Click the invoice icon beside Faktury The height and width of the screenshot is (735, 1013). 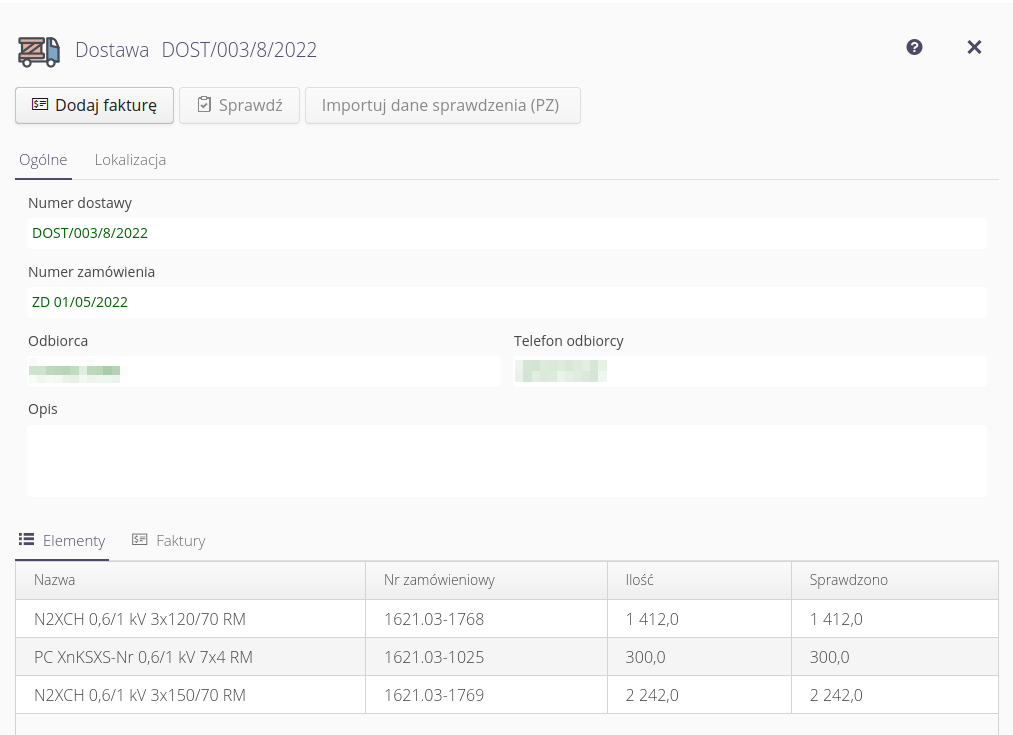[140, 539]
